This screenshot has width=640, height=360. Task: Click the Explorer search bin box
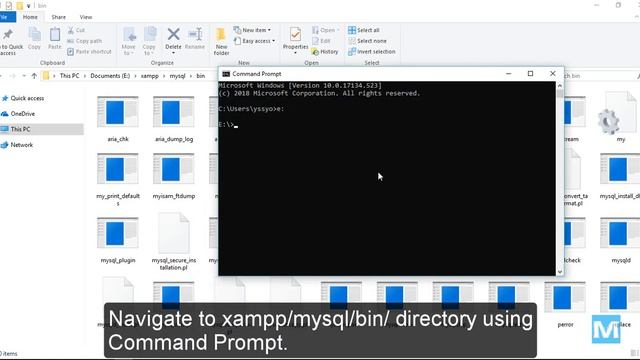[600, 76]
